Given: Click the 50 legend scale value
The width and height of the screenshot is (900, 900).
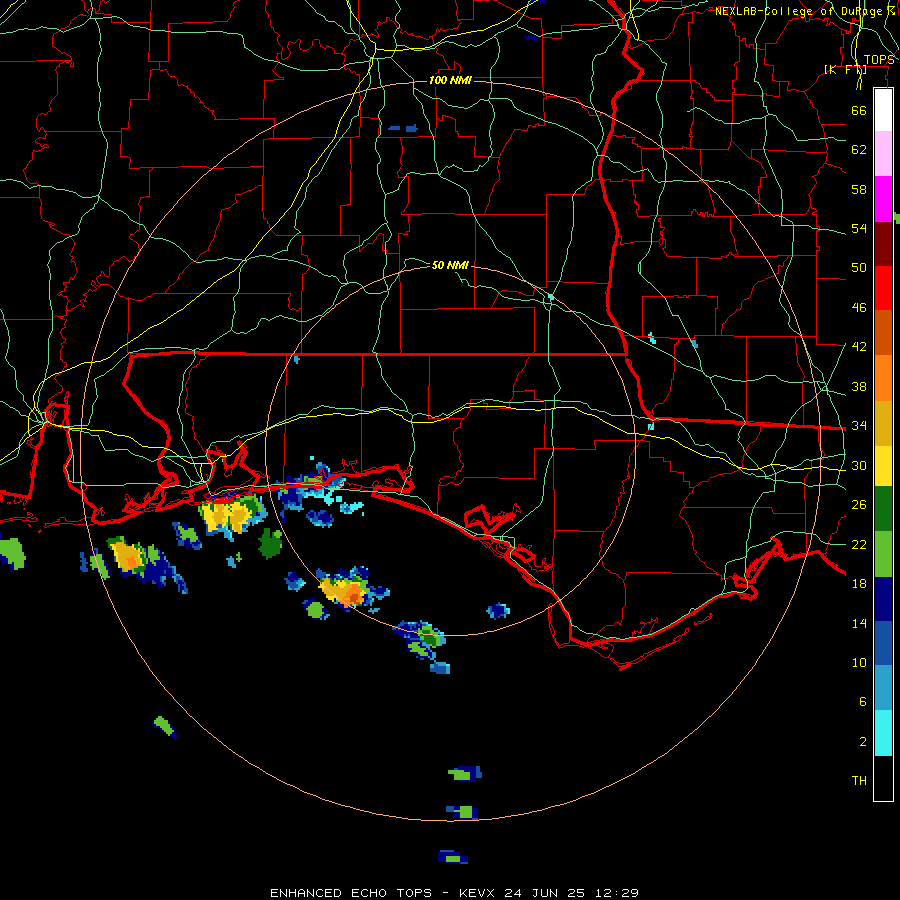Looking at the screenshot, I should coord(859,268).
